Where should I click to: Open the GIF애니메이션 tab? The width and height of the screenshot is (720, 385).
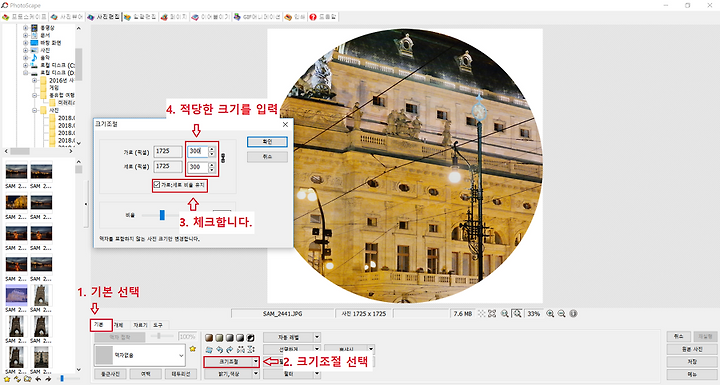(257, 17)
